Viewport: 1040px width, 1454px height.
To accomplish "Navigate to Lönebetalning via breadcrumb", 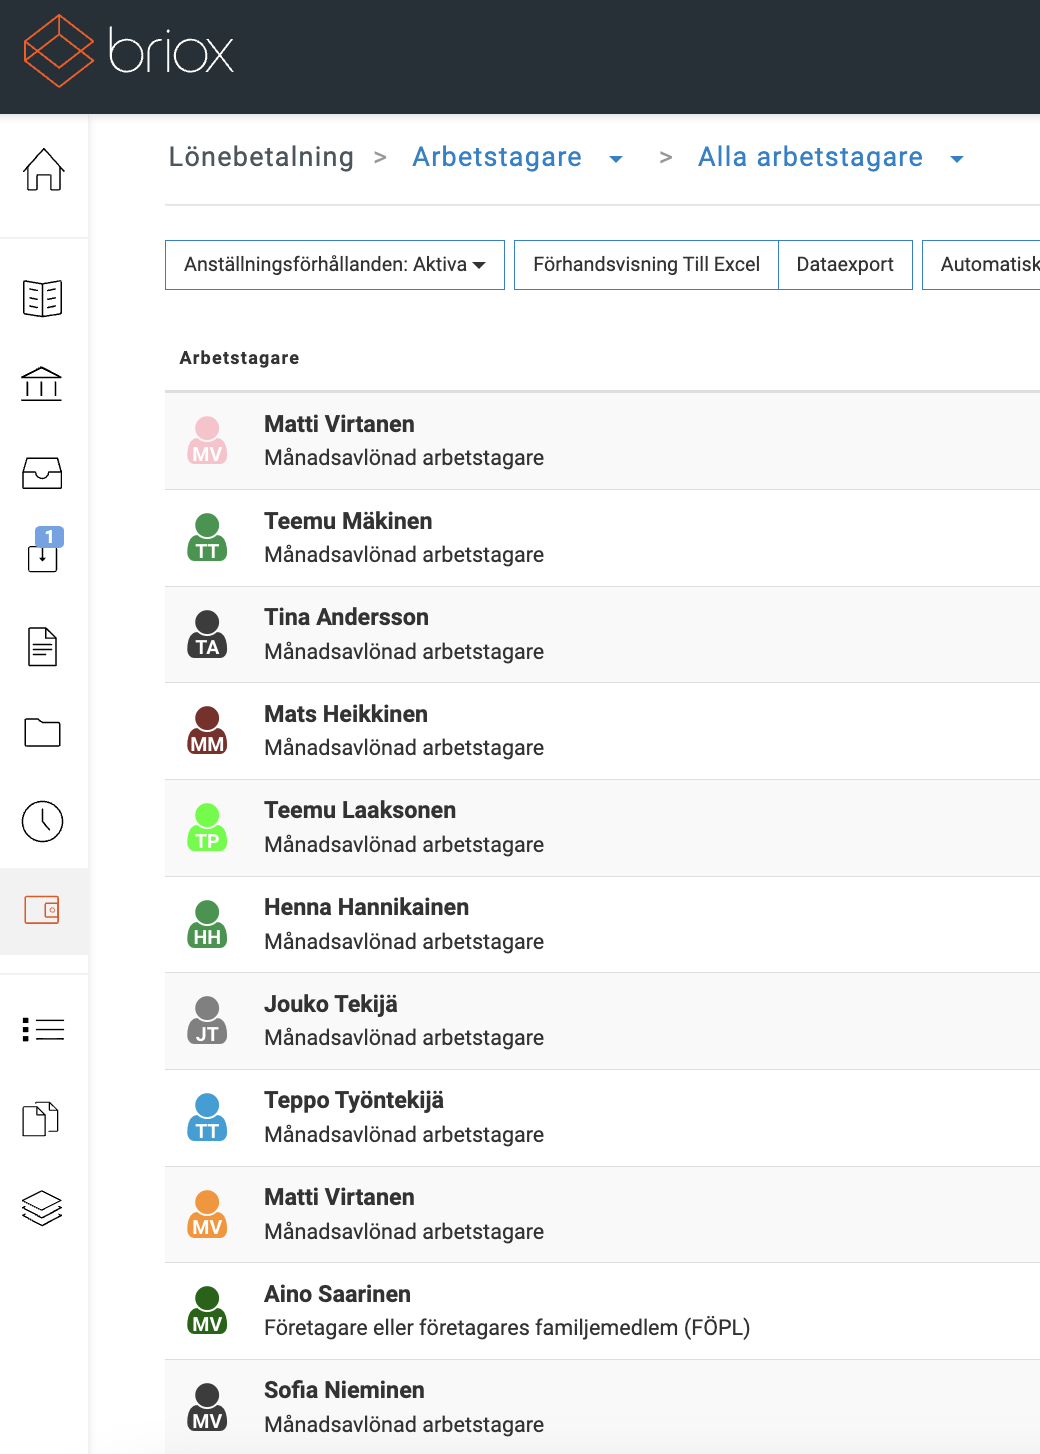I will (x=262, y=157).
